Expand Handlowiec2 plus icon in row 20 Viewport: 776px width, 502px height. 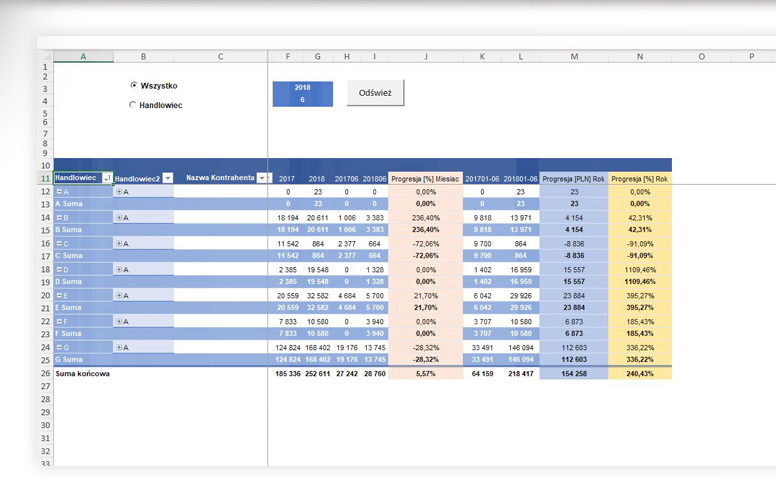[x=119, y=295]
